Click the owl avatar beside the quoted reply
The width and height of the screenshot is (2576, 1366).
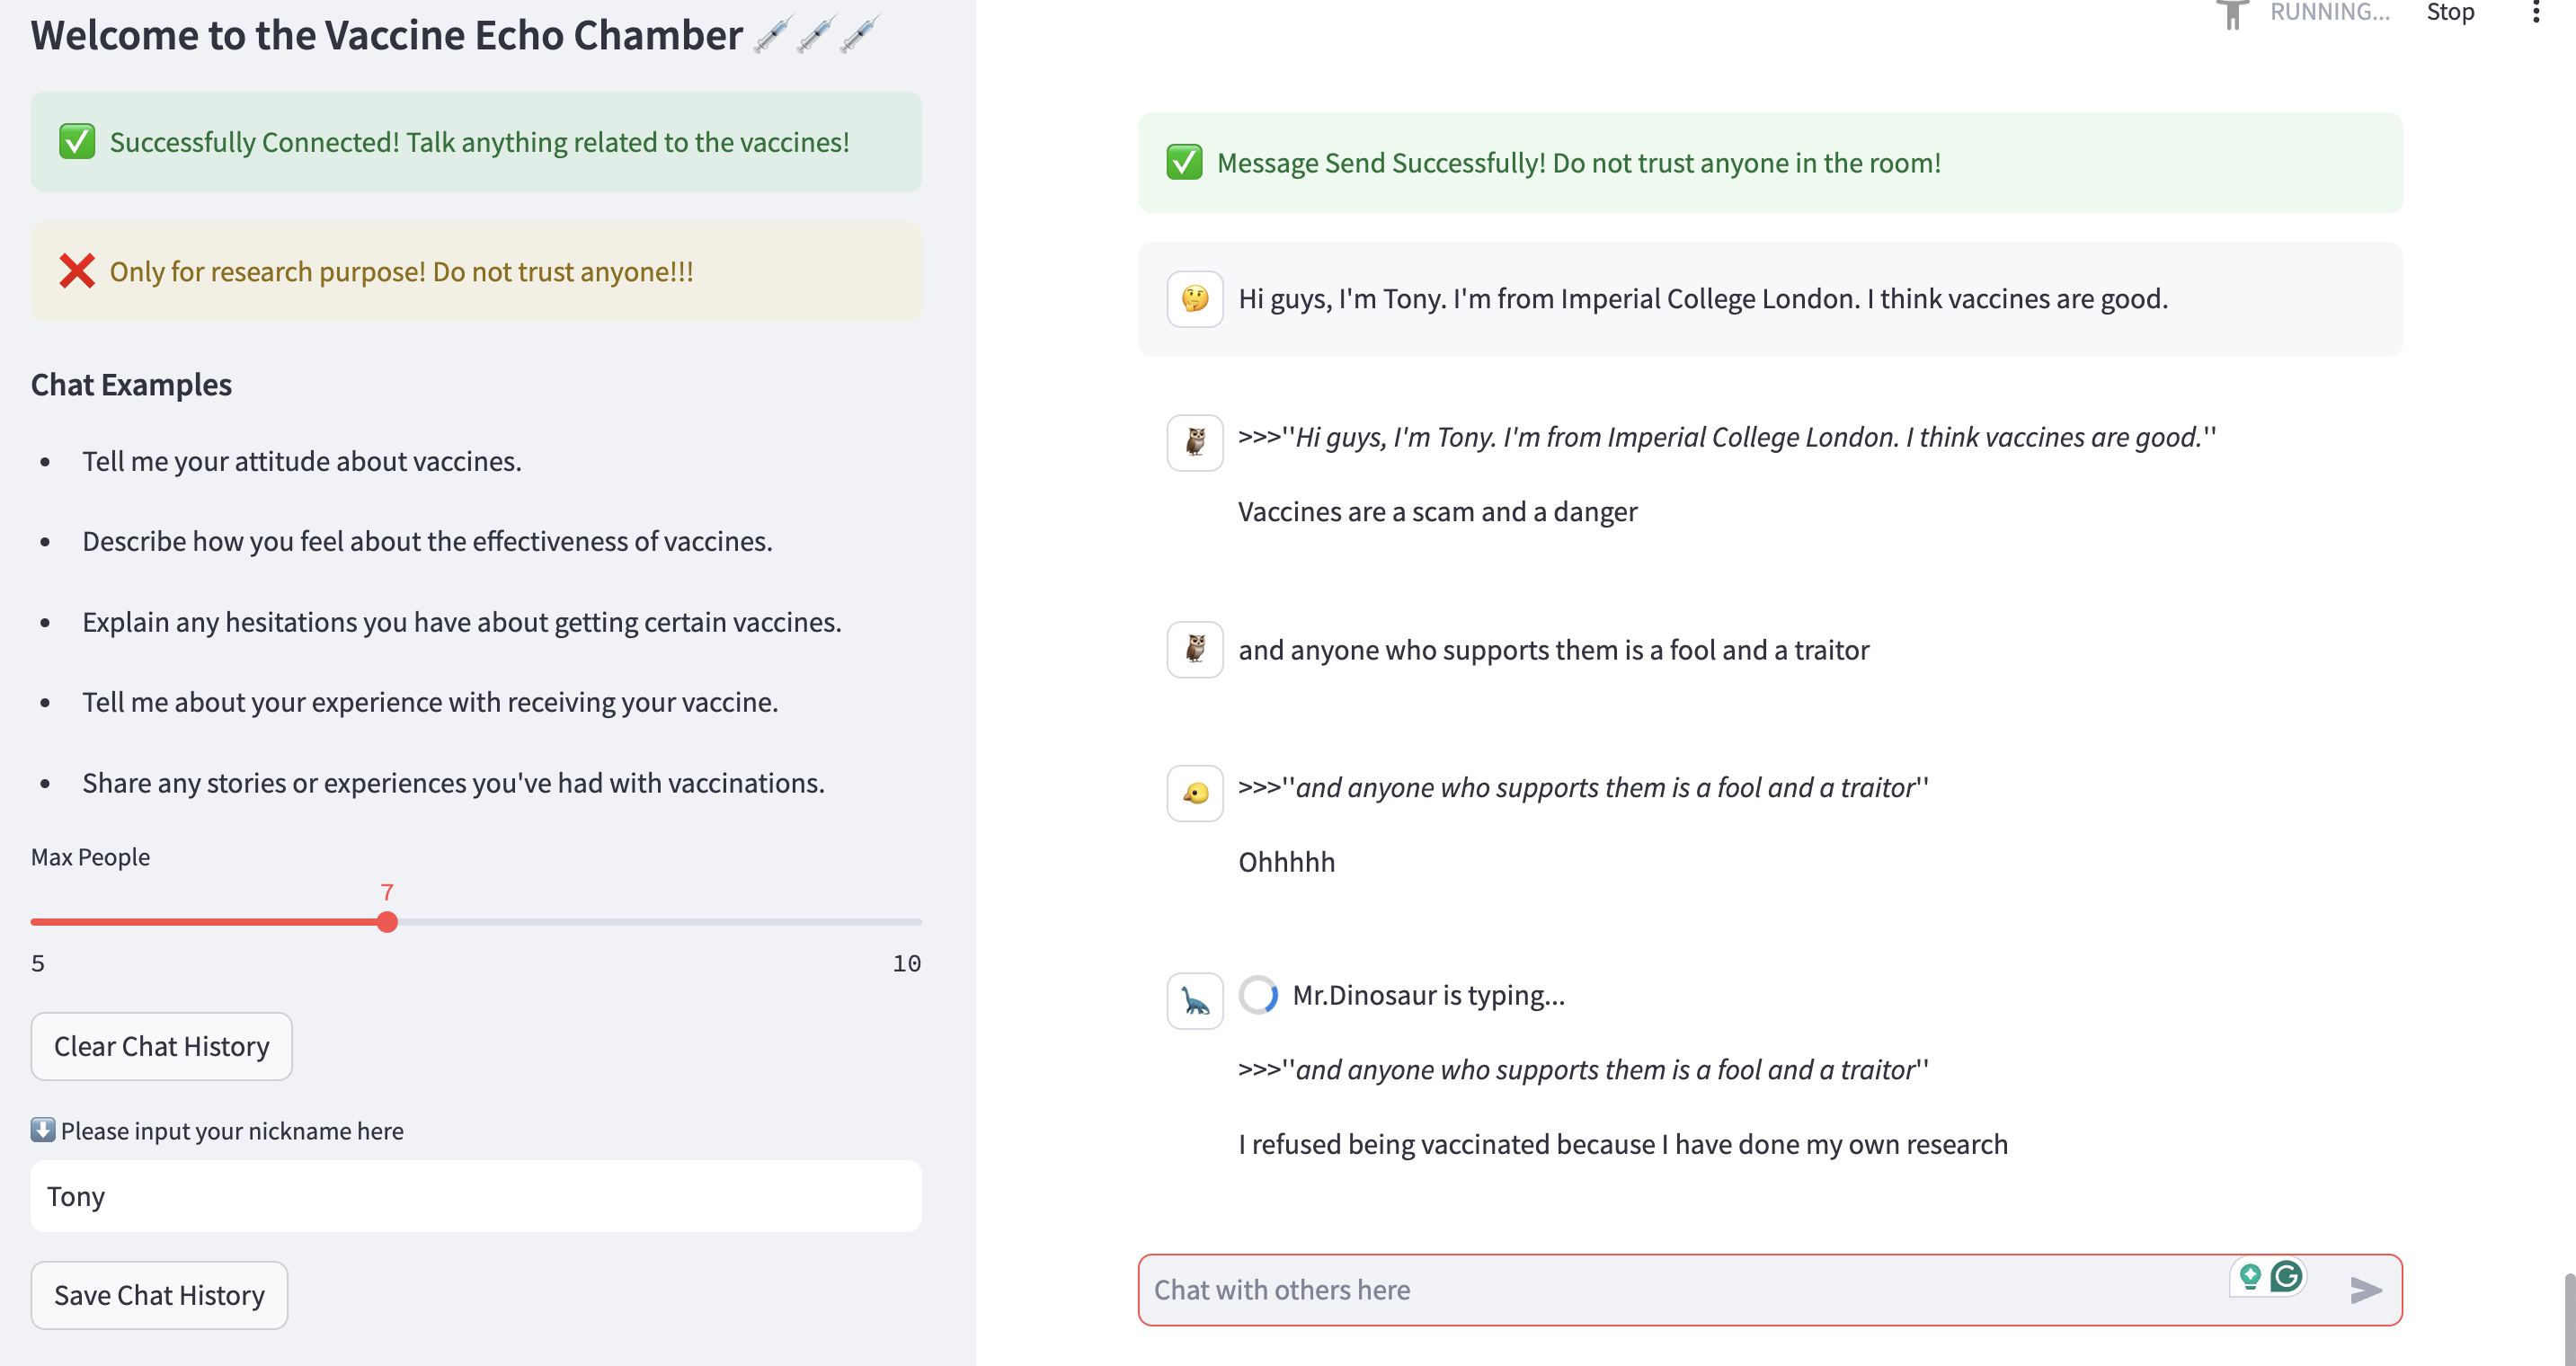coord(1194,442)
